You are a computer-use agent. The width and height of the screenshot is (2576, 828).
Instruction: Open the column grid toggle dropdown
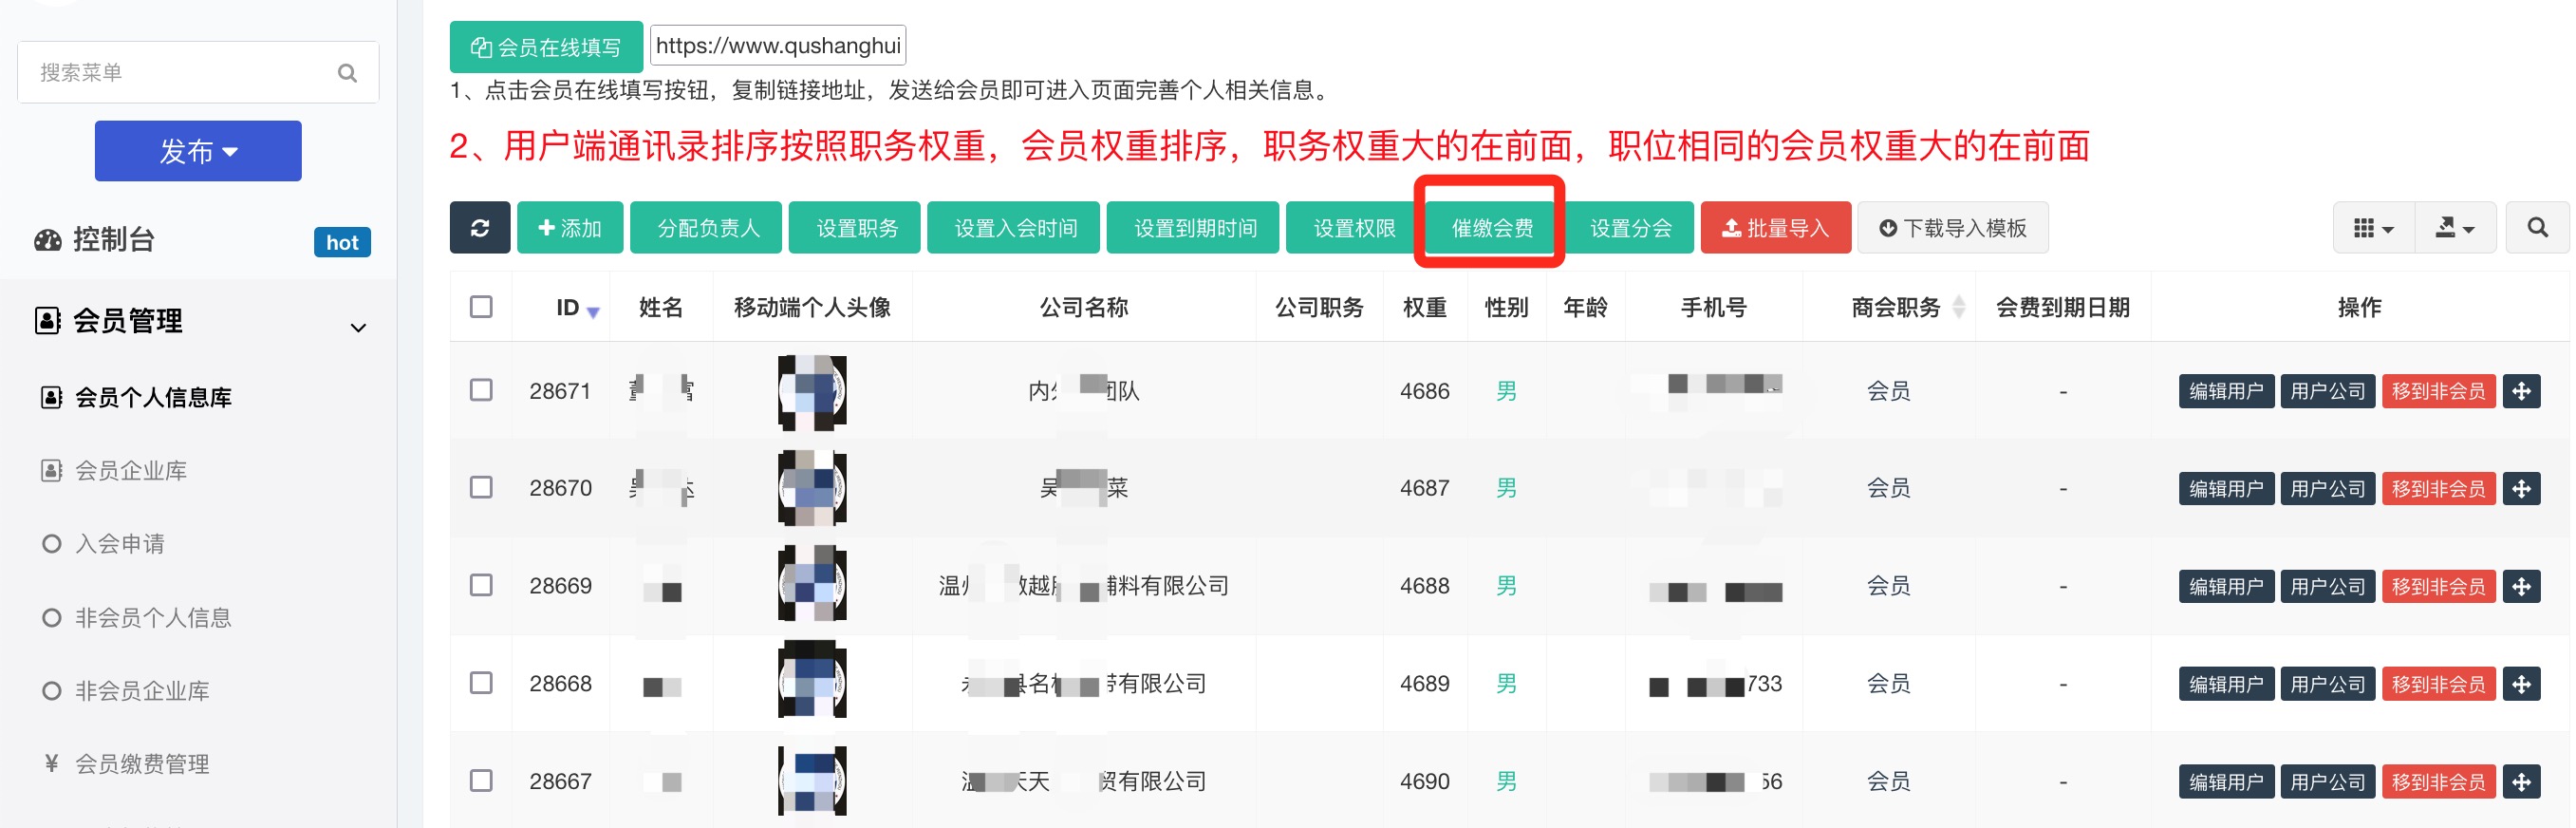2373,228
